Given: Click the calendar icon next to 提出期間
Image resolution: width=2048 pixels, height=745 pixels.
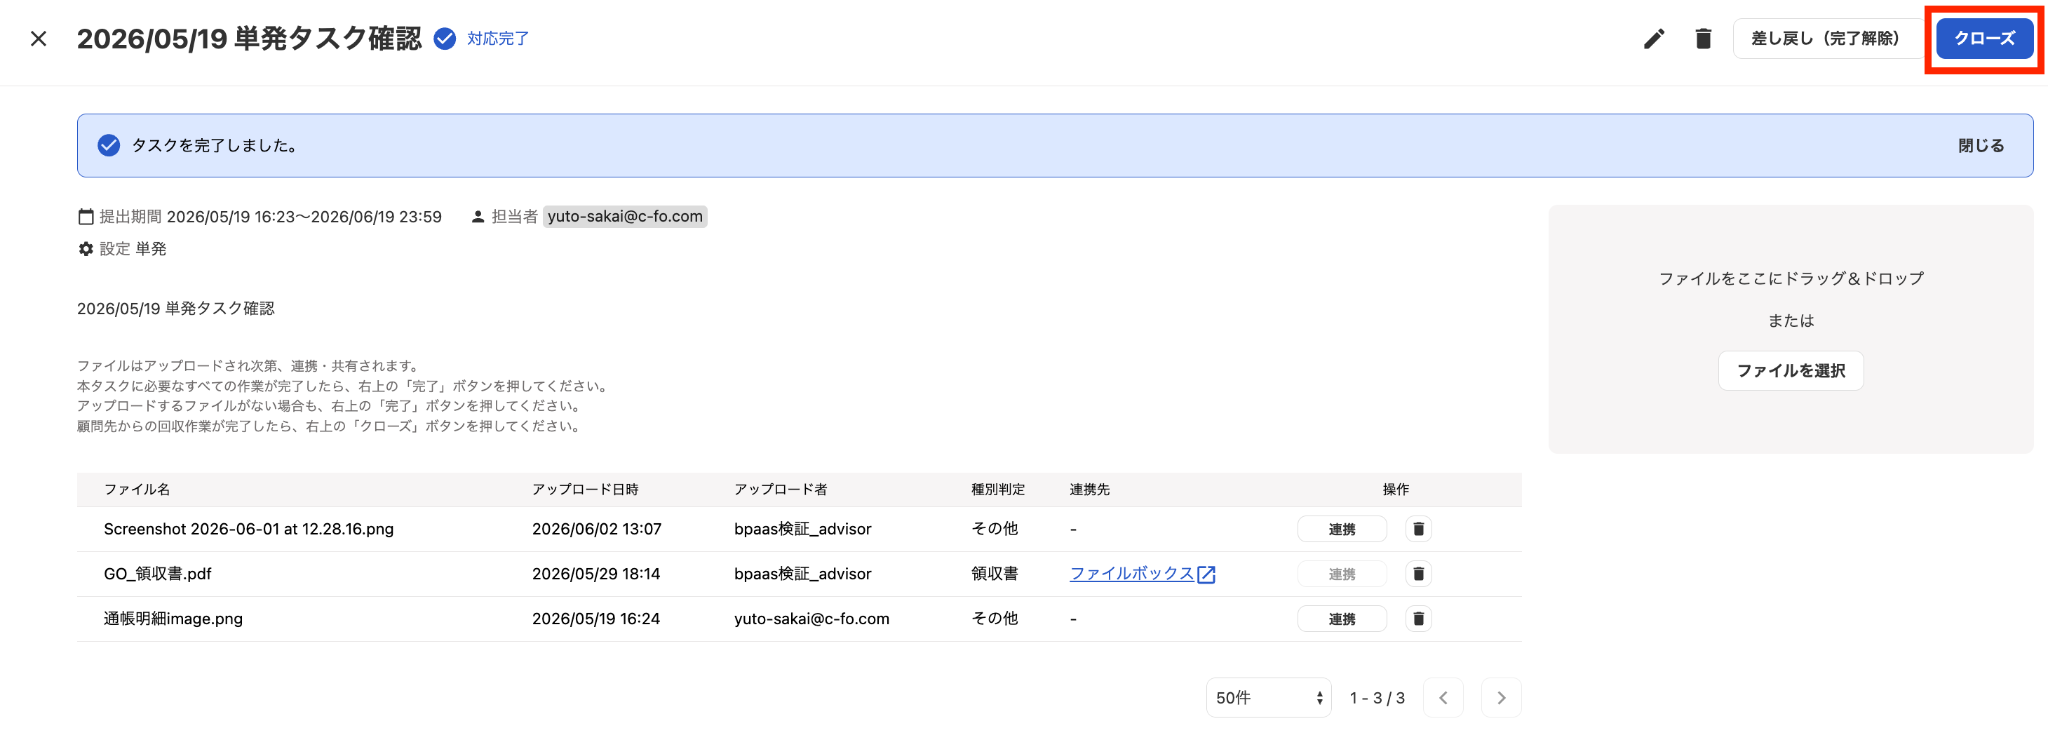Looking at the screenshot, I should (86, 217).
